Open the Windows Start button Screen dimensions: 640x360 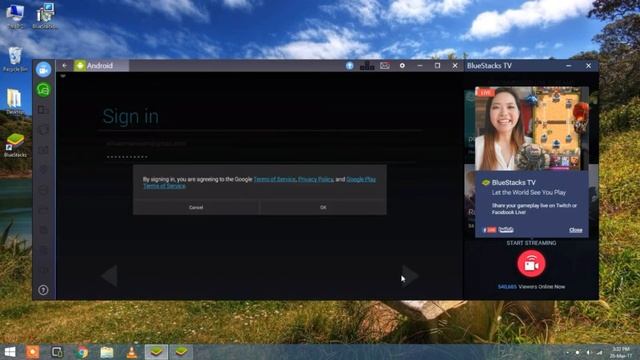pos(10,352)
